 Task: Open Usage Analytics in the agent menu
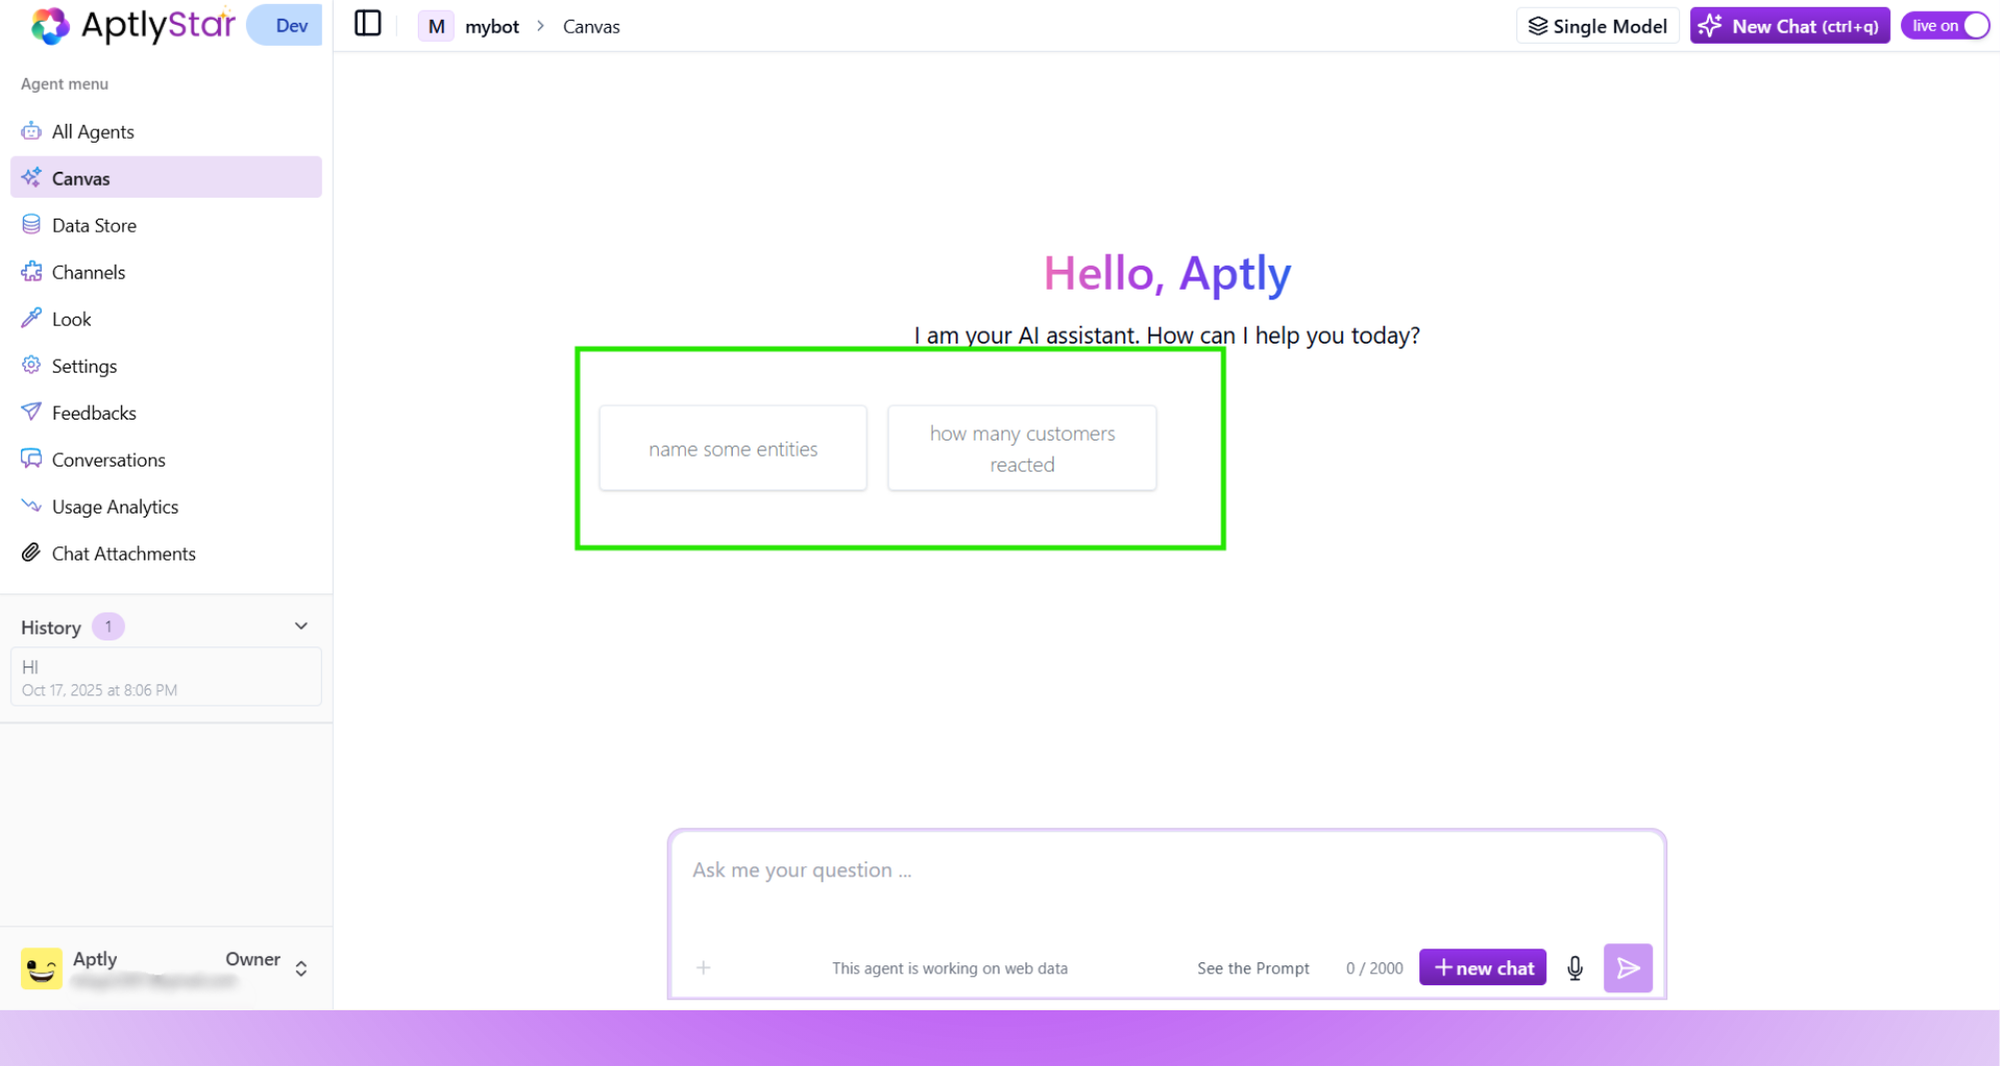(x=114, y=506)
